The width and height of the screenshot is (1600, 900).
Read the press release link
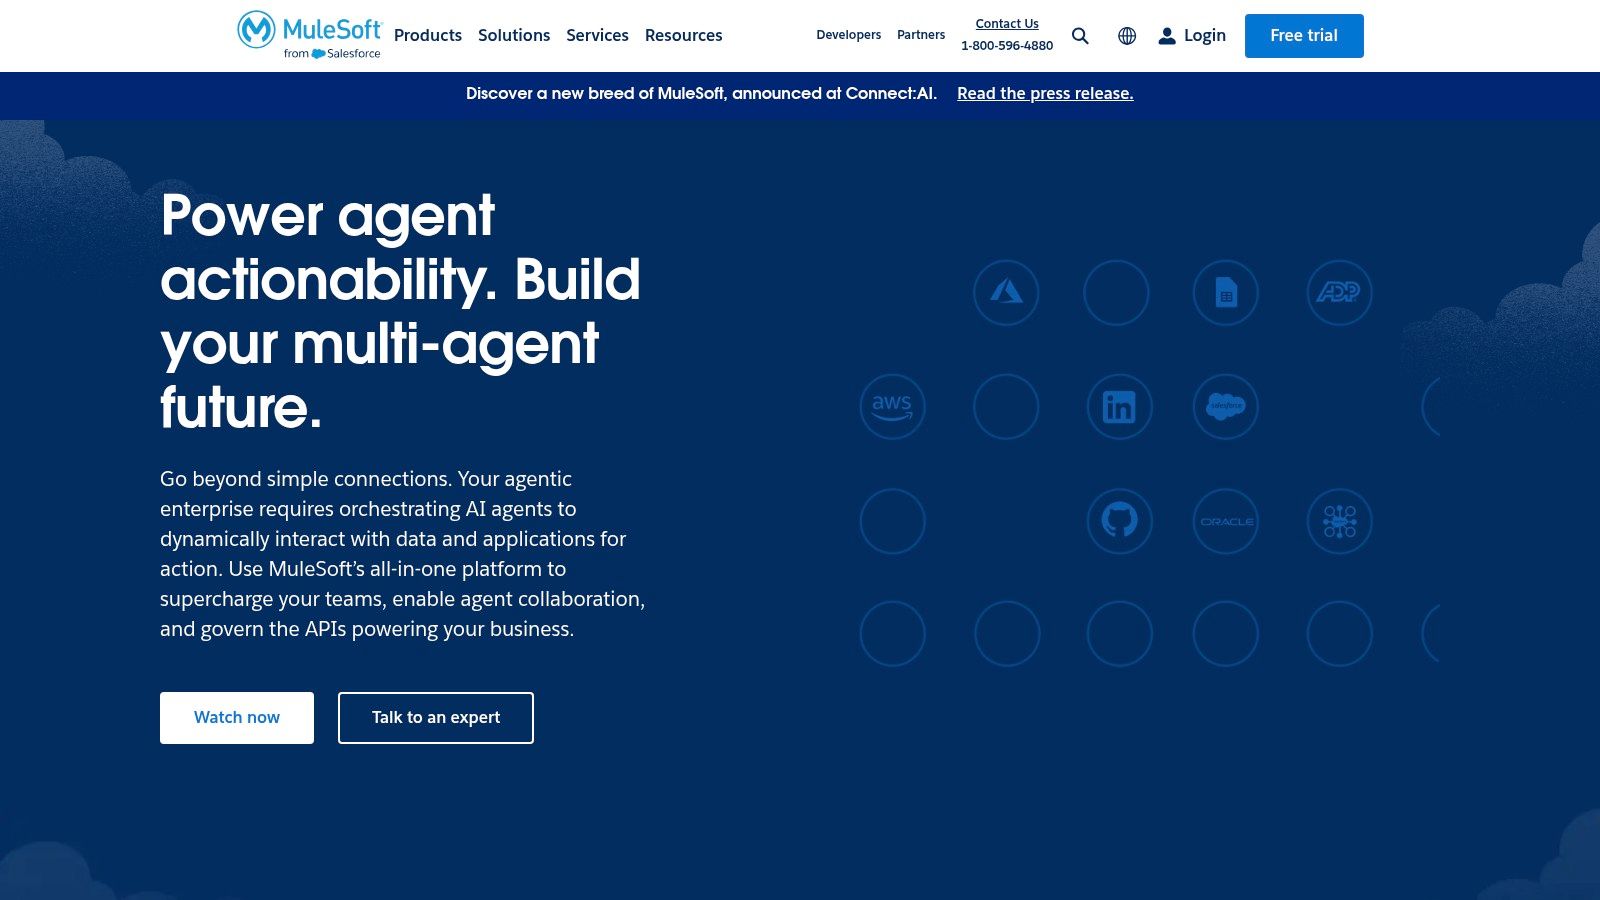tap(1045, 93)
